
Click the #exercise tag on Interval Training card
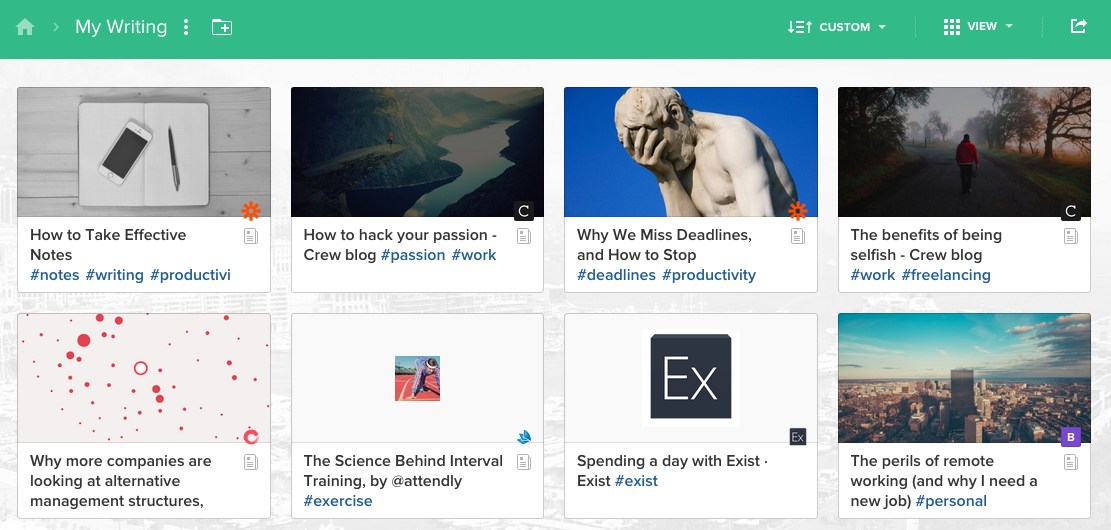[x=338, y=501]
